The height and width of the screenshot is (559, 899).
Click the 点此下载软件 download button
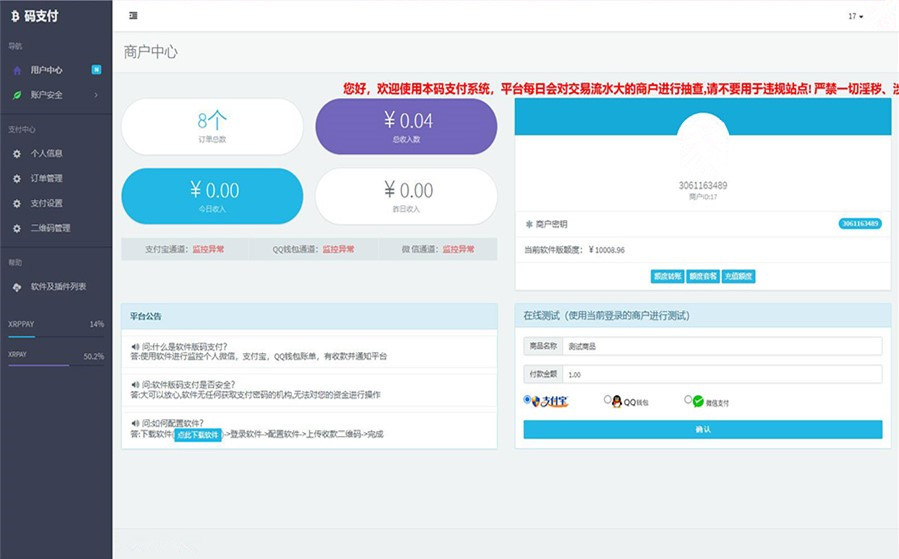tap(198, 435)
